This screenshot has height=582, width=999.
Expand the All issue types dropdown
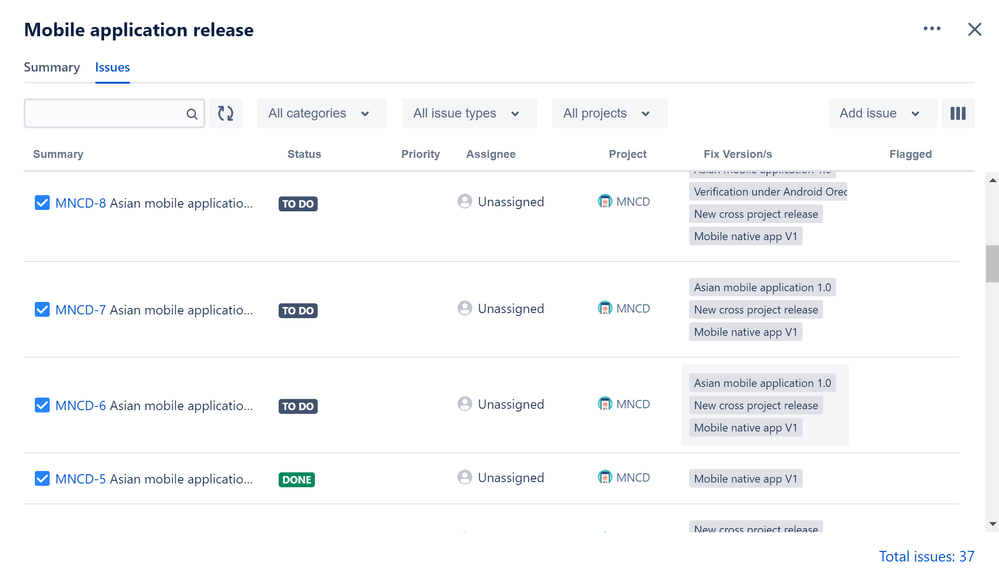pyautogui.click(x=469, y=113)
